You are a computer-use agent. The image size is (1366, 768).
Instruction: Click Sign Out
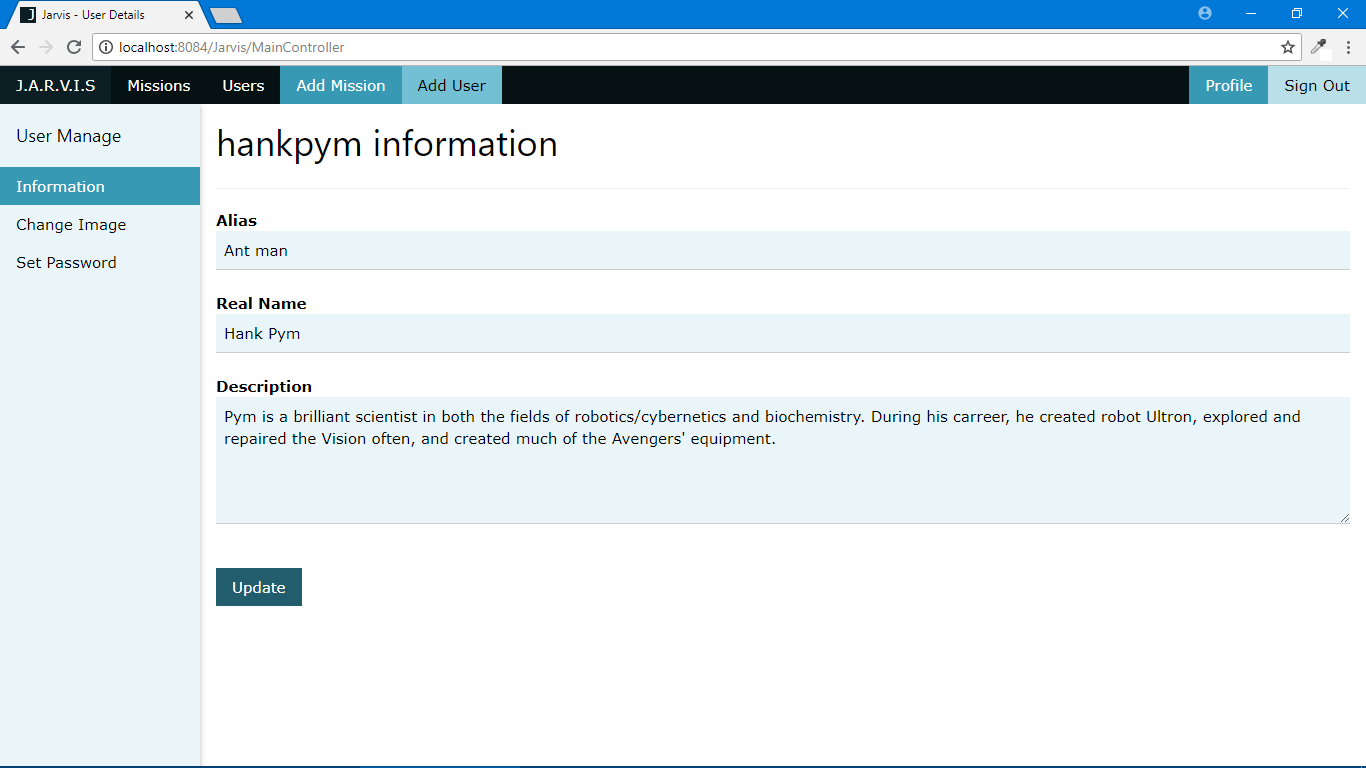coord(1317,85)
